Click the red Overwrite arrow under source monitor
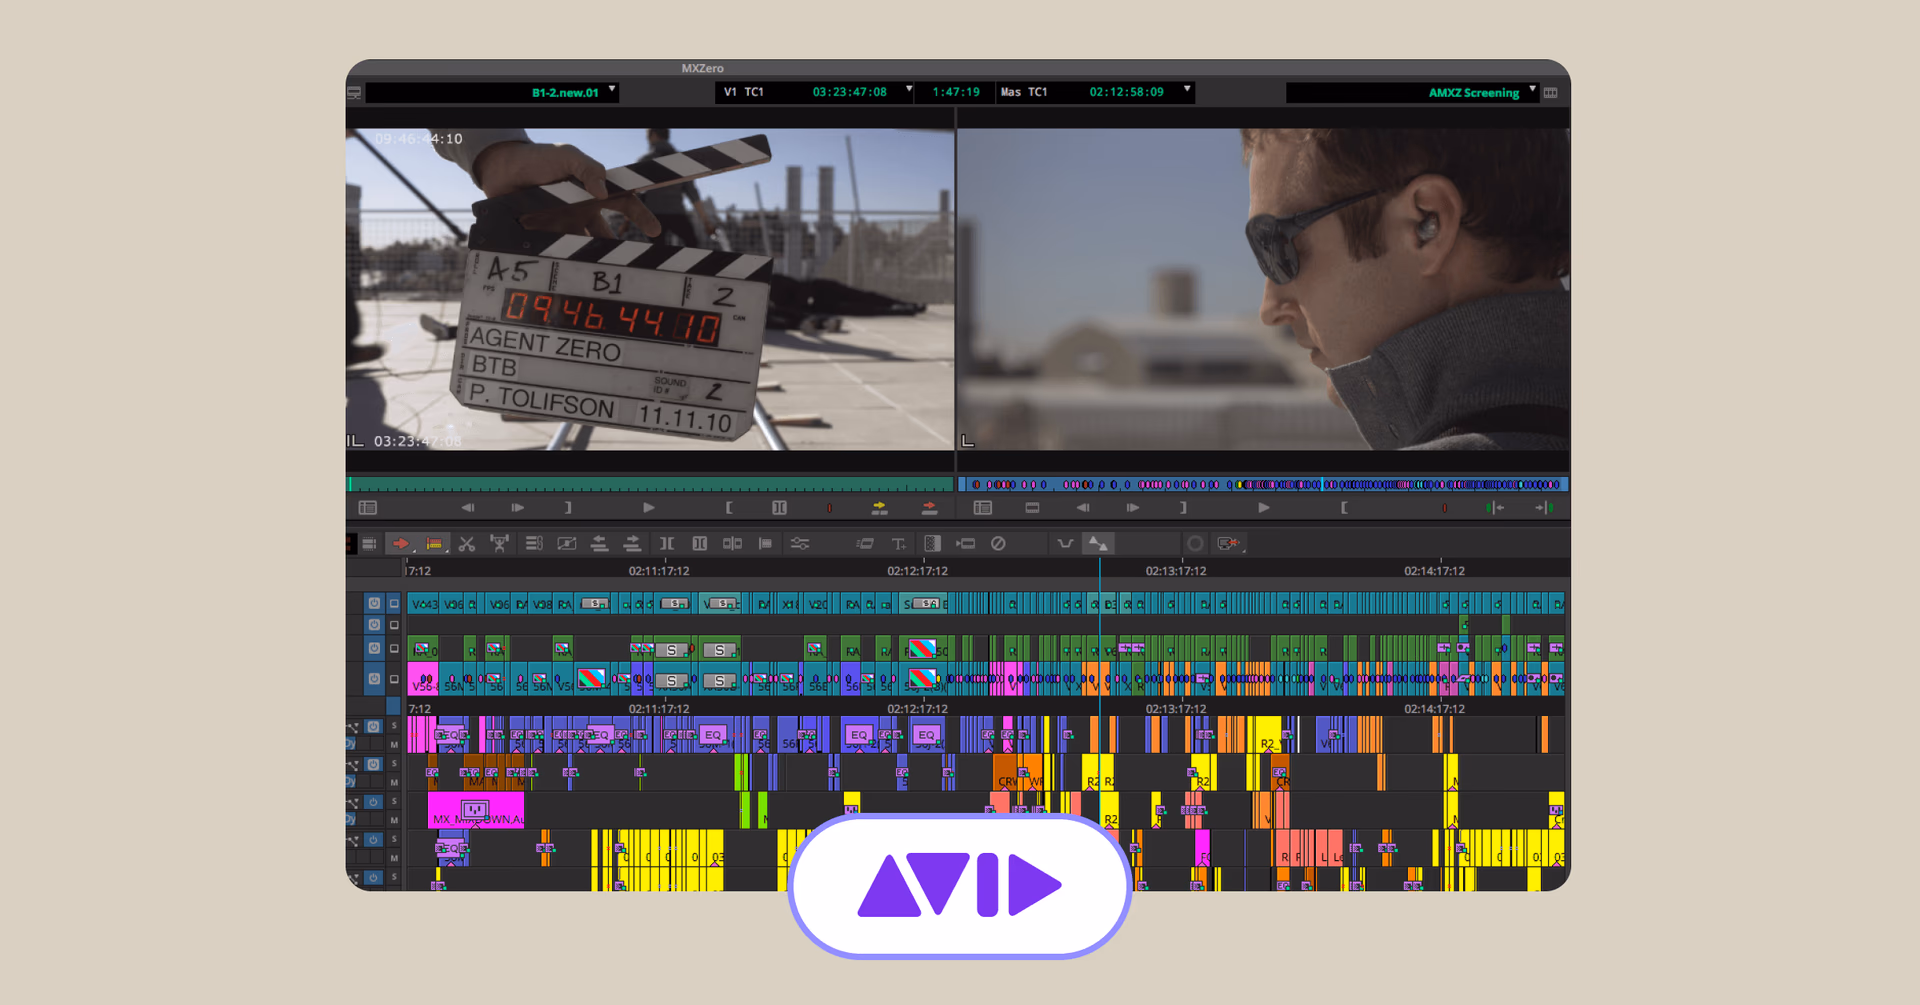This screenshot has height=1005, width=1920. 929,508
